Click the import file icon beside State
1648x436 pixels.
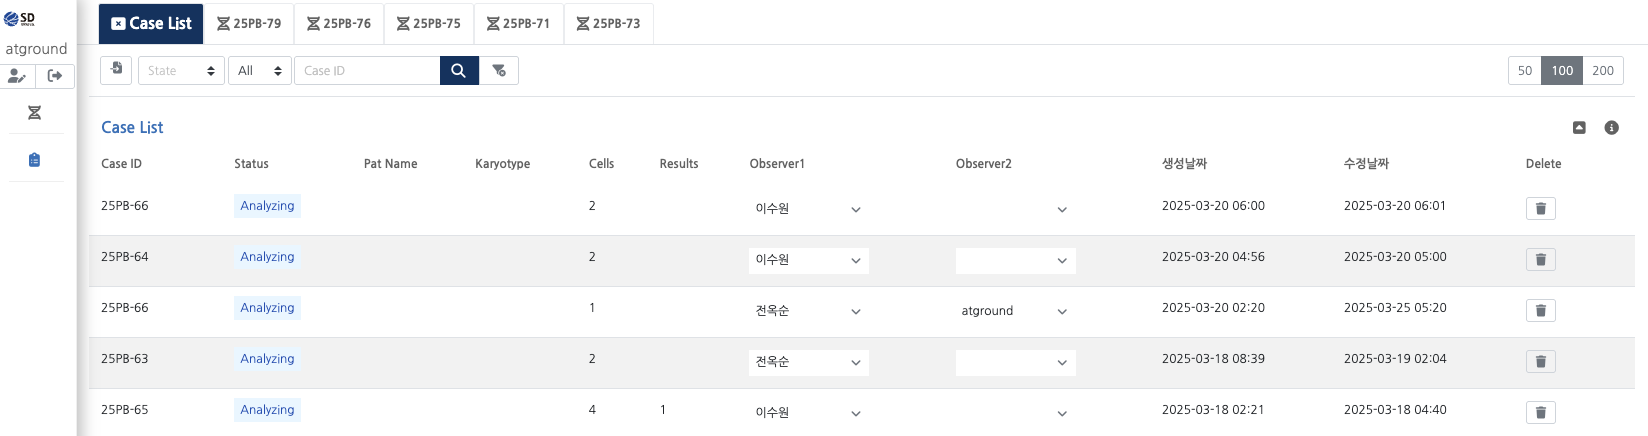coord(117,70)
